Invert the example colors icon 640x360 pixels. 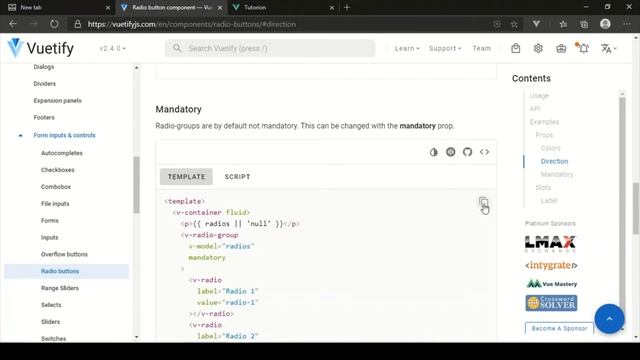[x=433, y=152]
